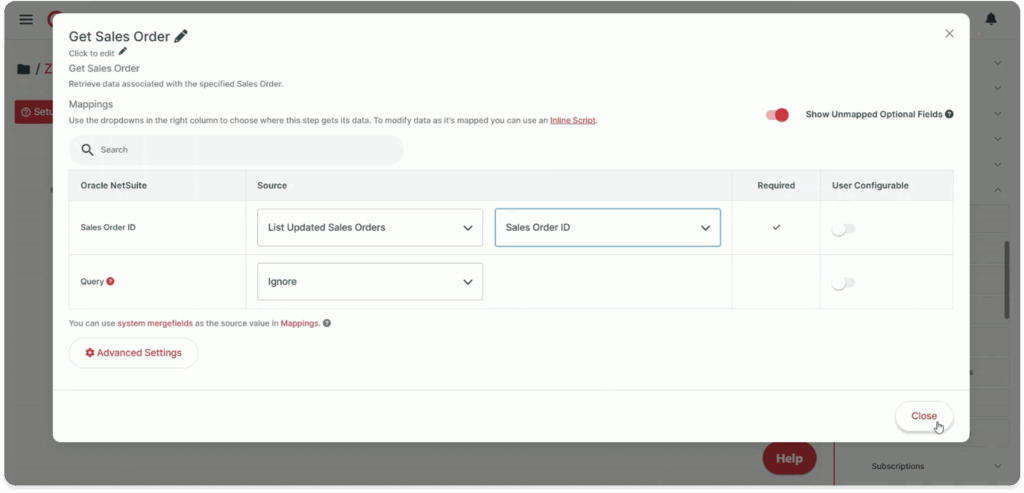Toggle Show Unmapped Optional Fields switch
Viewport: 1024px width, 493px height.
pyautogui.click(x=777, y=115)
